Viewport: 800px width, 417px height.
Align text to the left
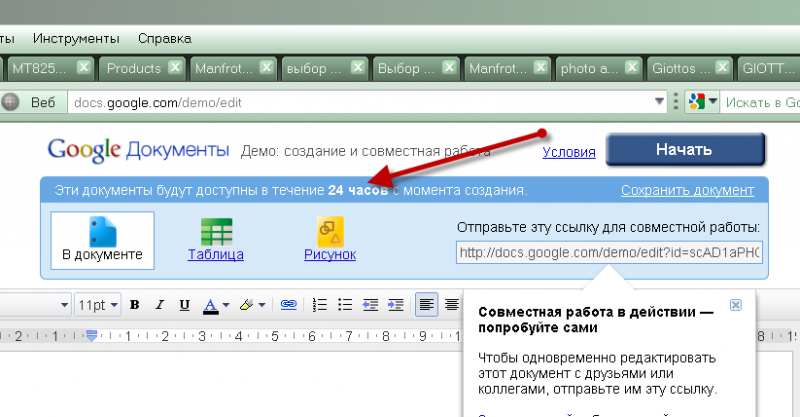pos(426,305)
